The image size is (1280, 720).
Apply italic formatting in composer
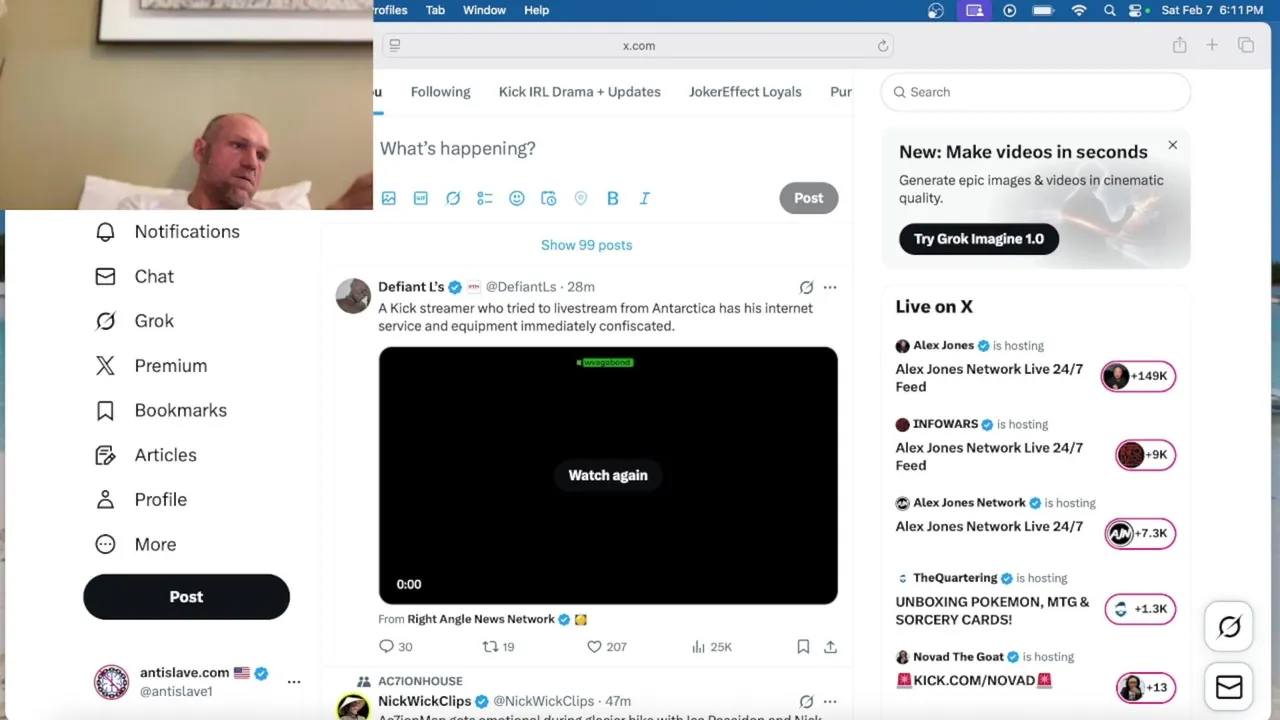[645, 198]
